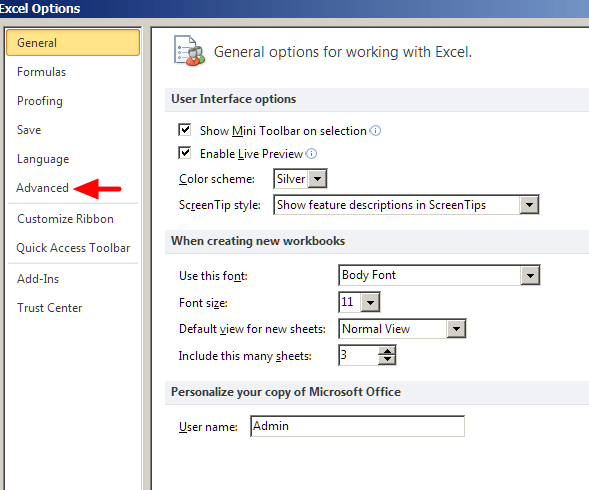Open the Formulas options page

[x=41, y=72]
